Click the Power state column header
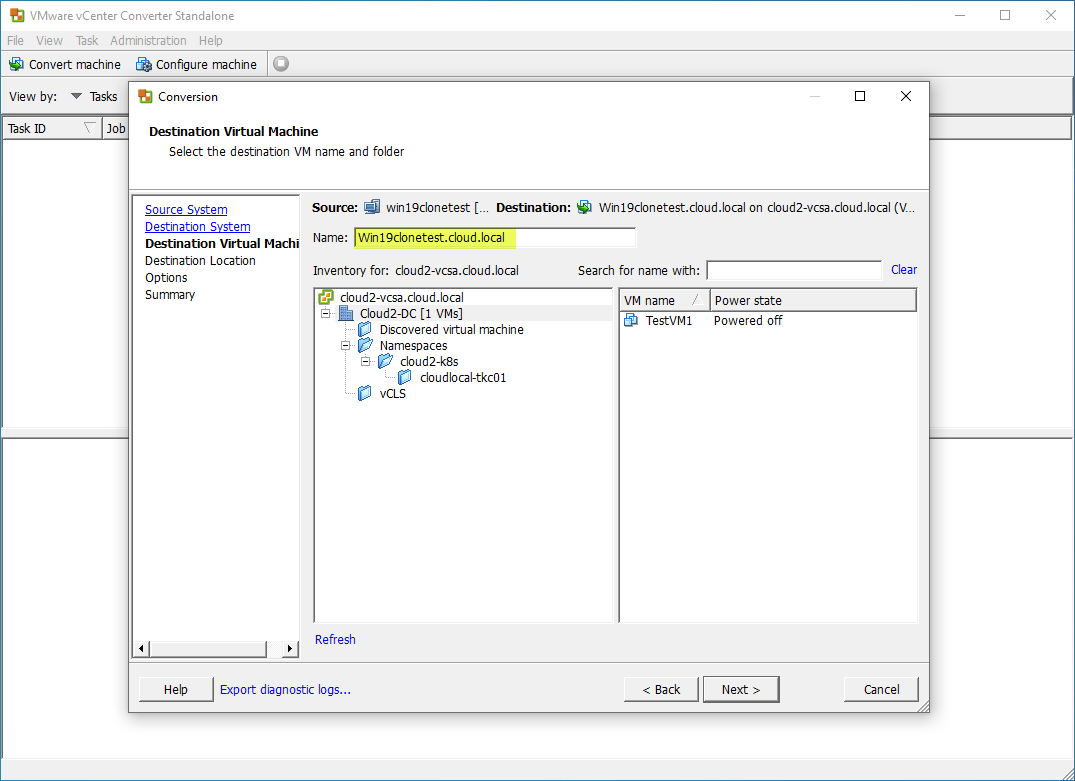Screen dimensions: 1075x781 coord(813,300)
